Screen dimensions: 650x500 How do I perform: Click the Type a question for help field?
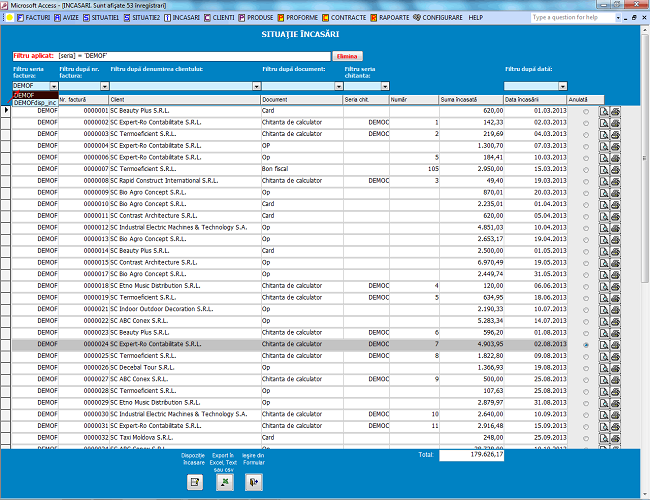[x=572, y=17]
